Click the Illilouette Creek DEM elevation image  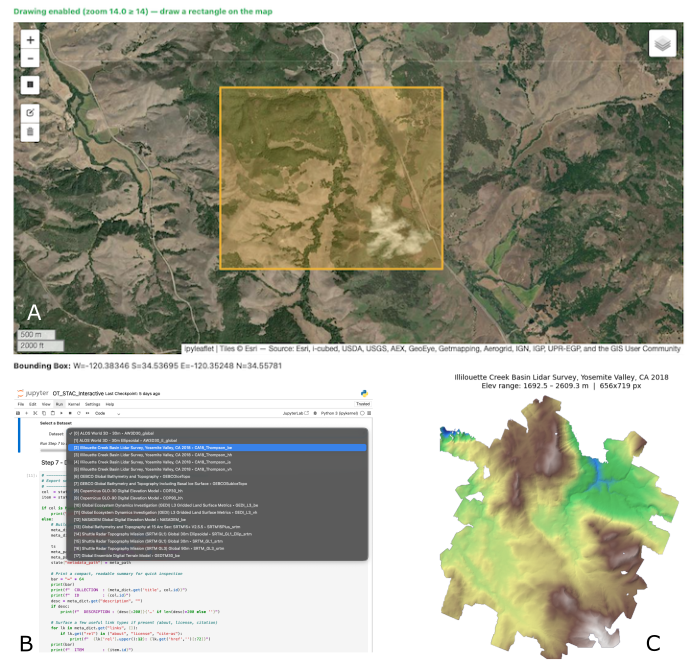click(x=559, y=527)
